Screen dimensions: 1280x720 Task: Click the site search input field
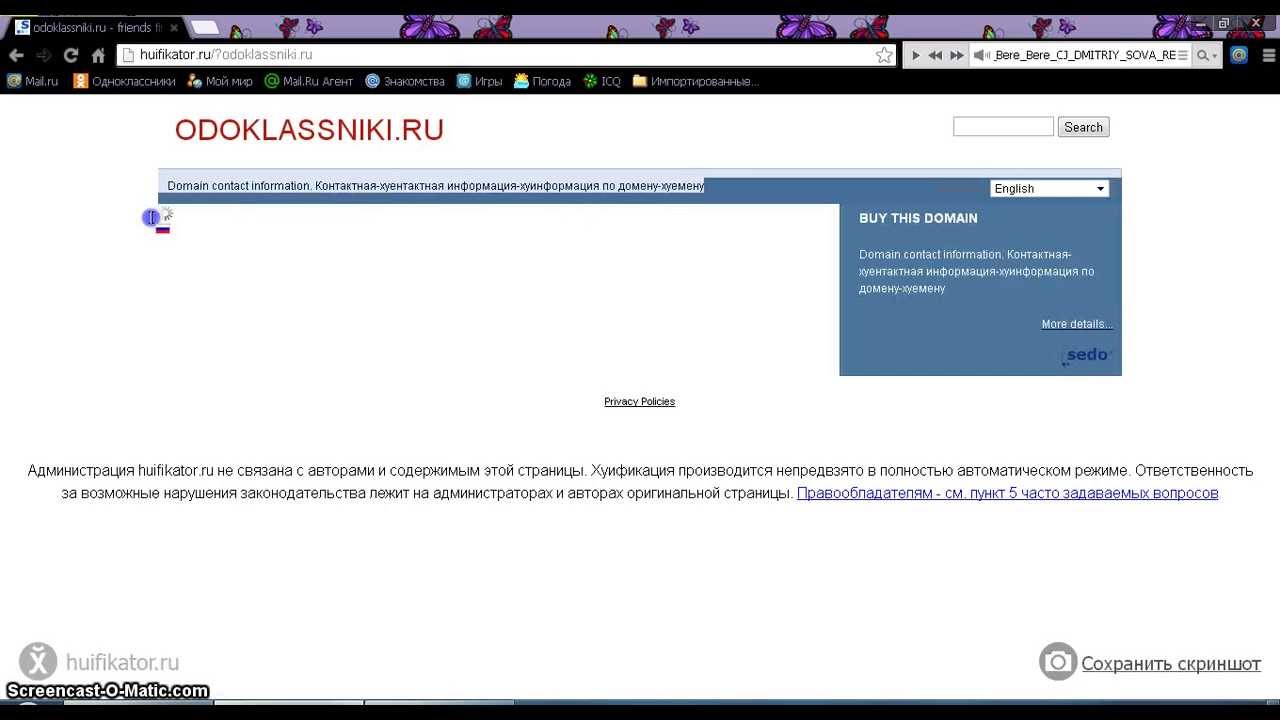tap(1003, 127)
